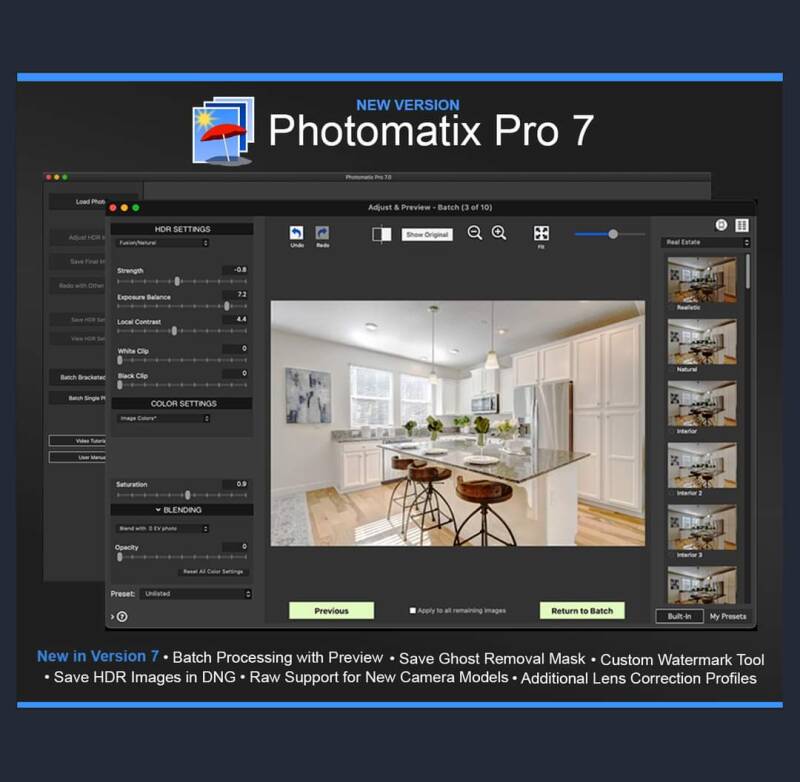Select the Built-In presets tab
Viewport: 800px width, 782px height.
pyautogui.click(x=679, y=616)
